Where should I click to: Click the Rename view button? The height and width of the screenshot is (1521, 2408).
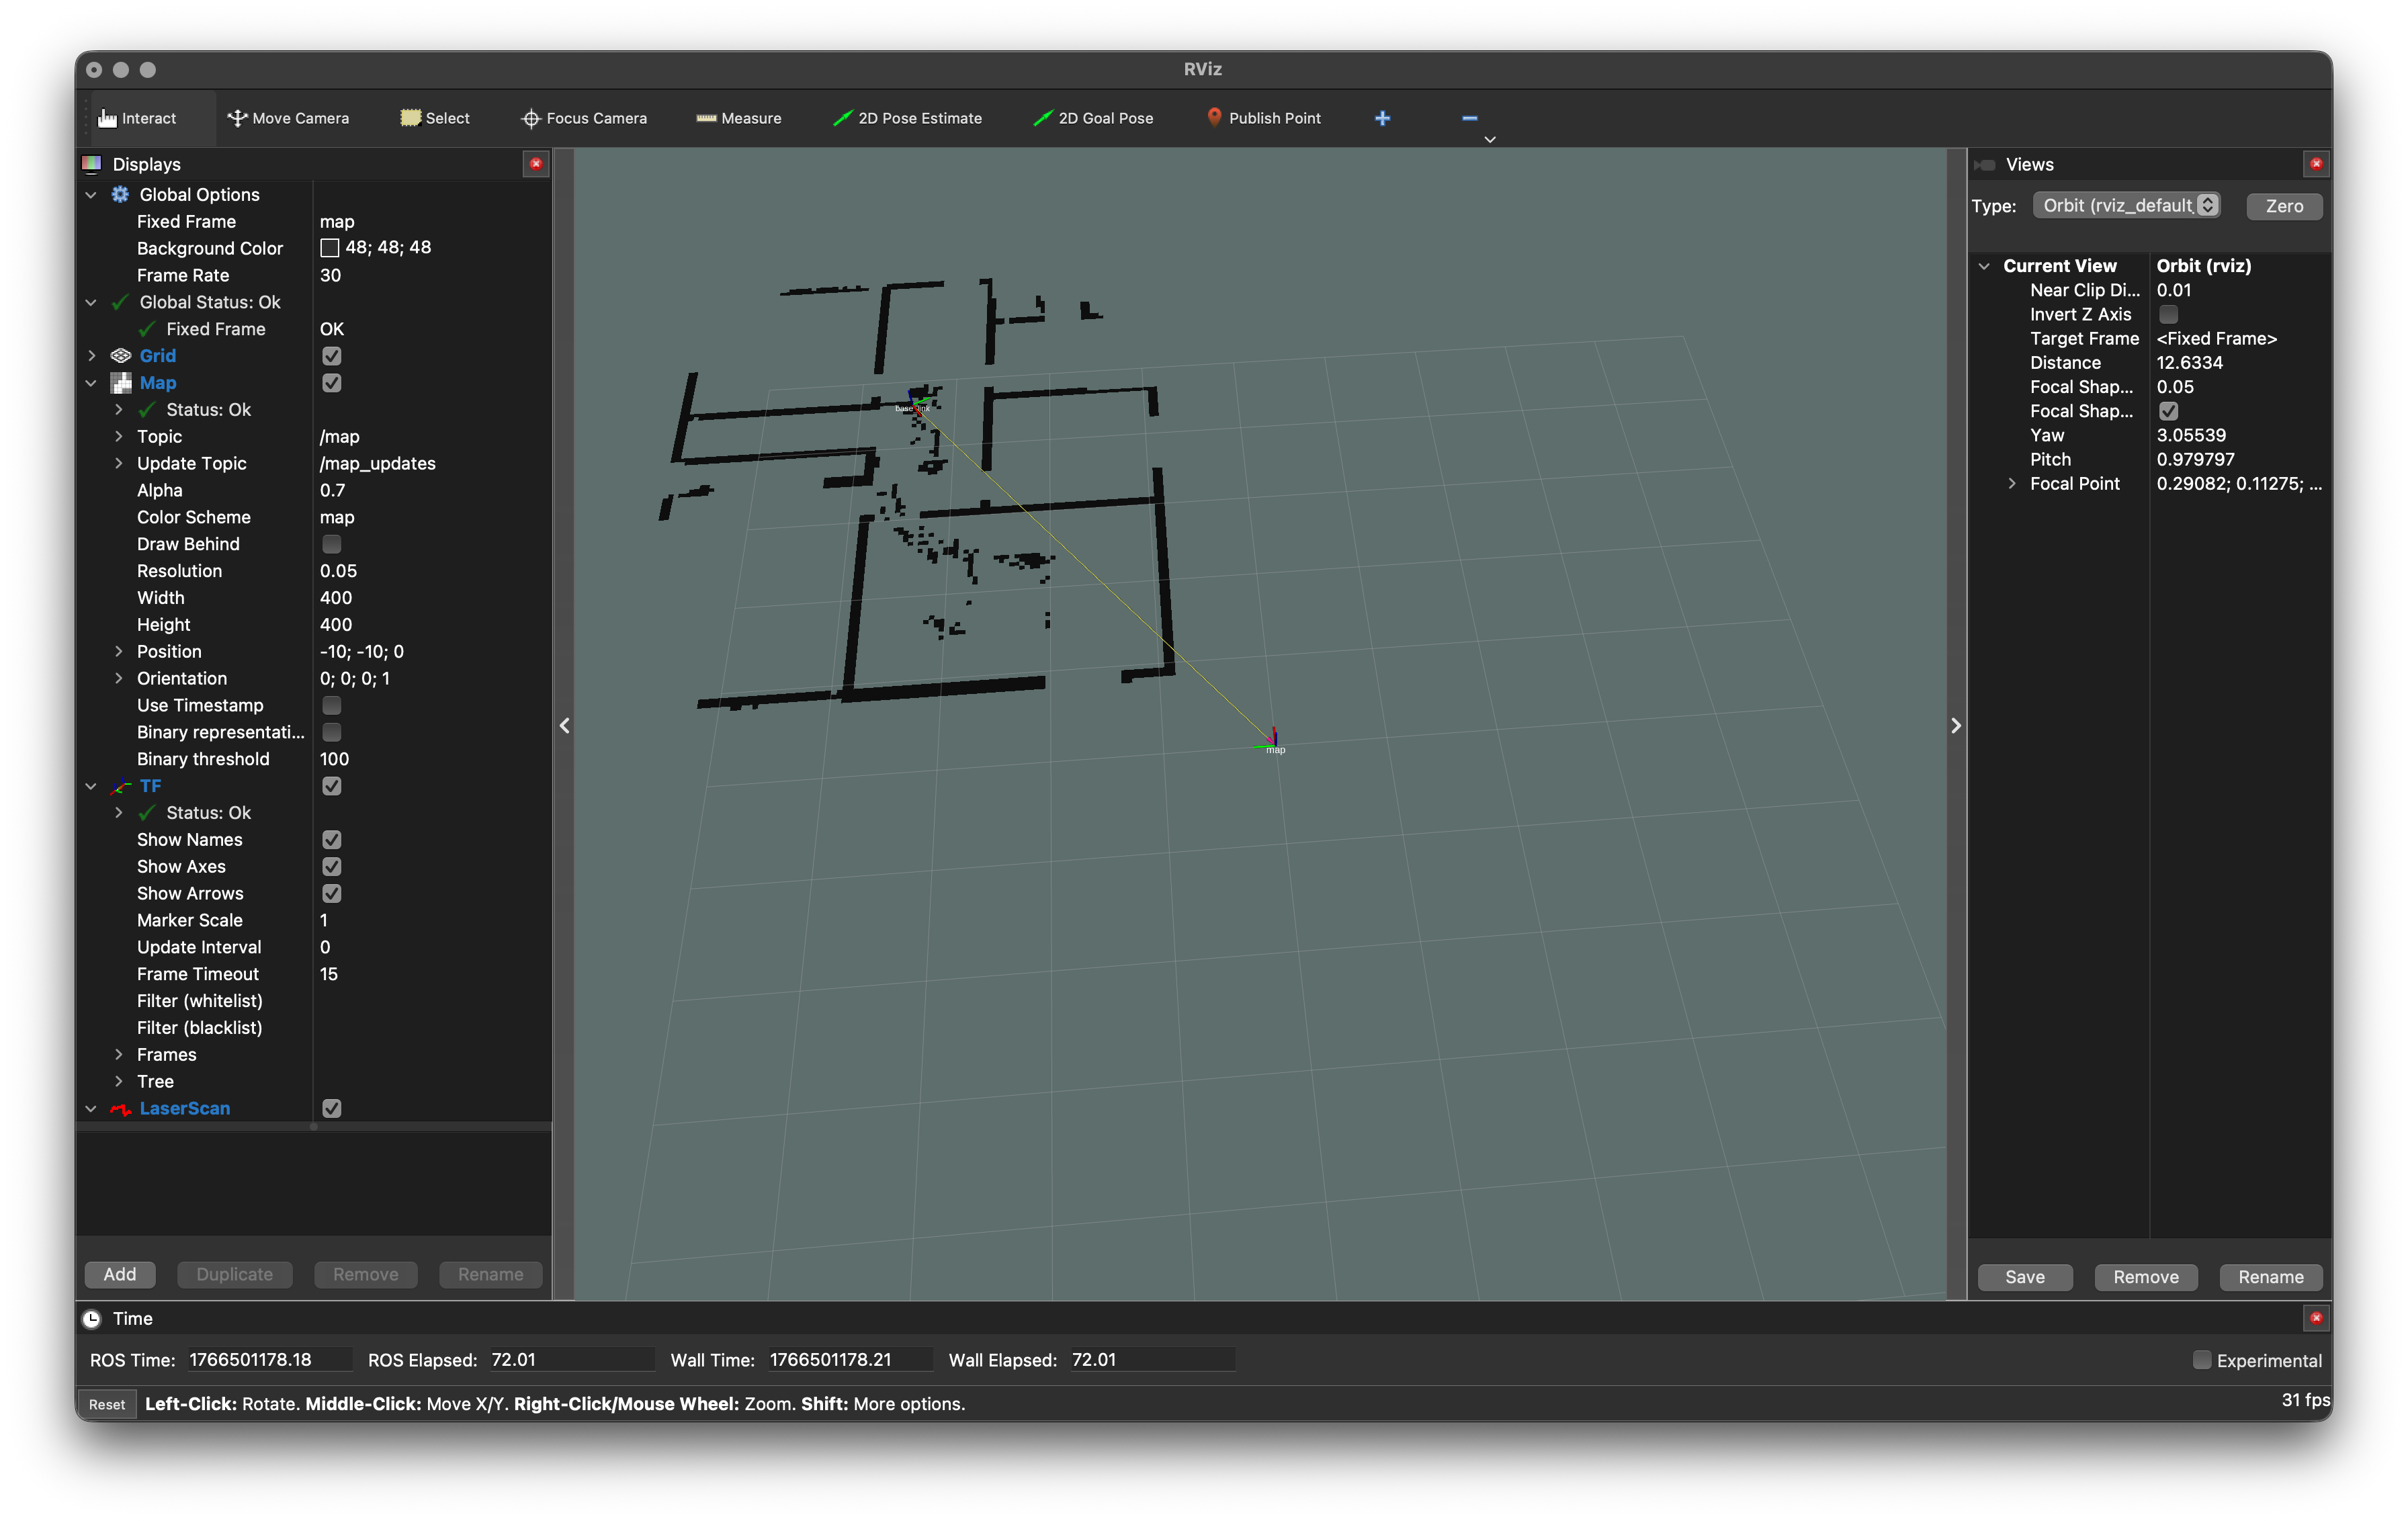pyautogui.click(x=2270, y=1277)
